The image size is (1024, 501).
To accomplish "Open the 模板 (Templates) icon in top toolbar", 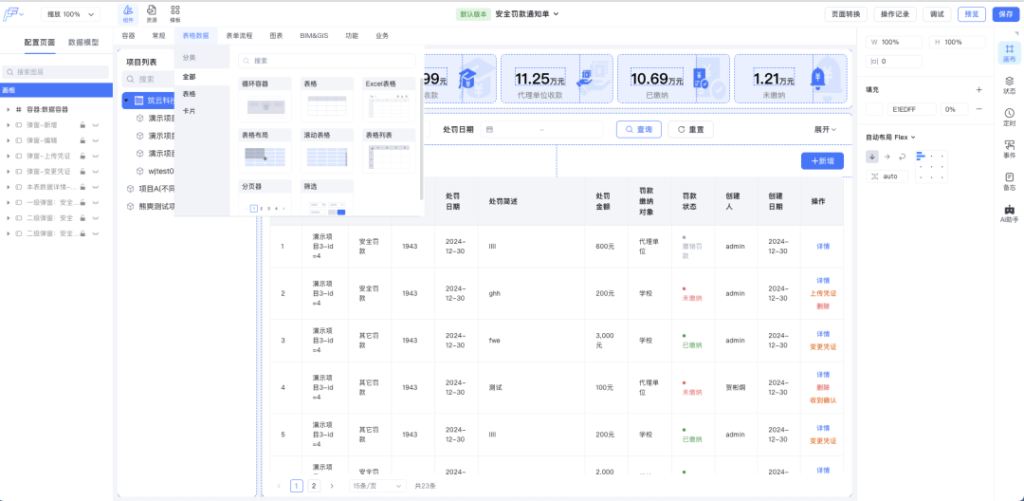I will 175,13.
